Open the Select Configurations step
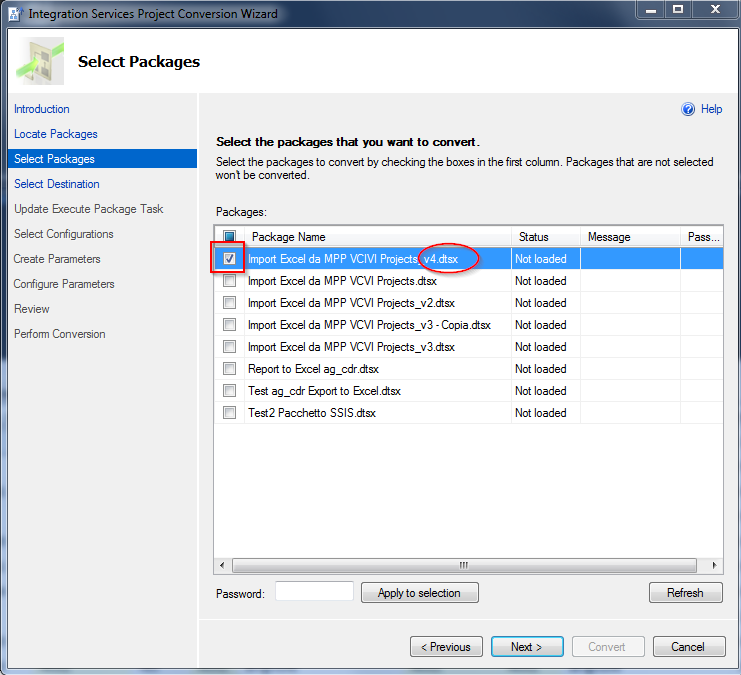 pos(64,234)
